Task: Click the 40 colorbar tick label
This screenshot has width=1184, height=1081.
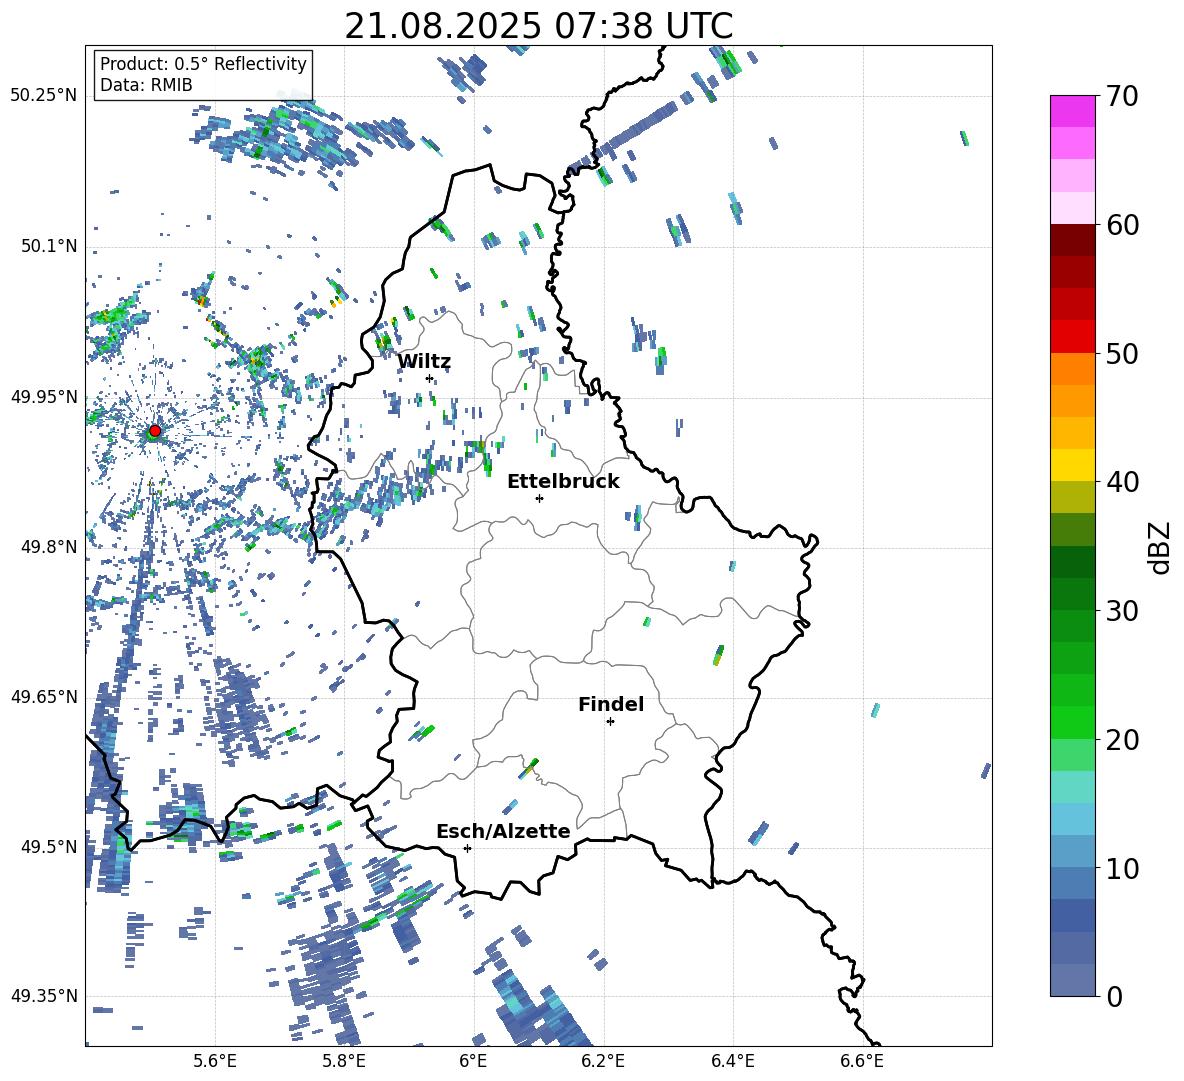Action: click(x=1122, y=482)
